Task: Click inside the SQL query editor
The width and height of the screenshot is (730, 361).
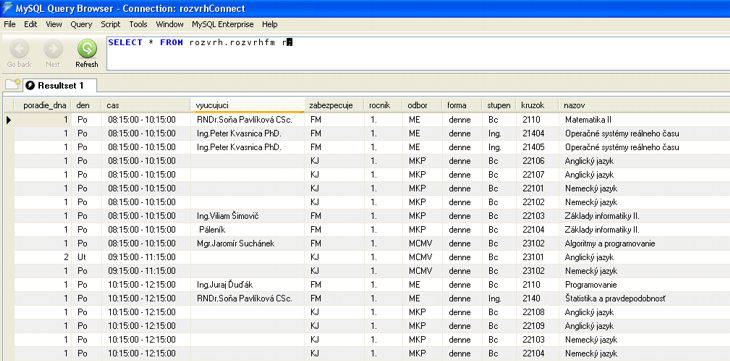Action: pos(418,54)
